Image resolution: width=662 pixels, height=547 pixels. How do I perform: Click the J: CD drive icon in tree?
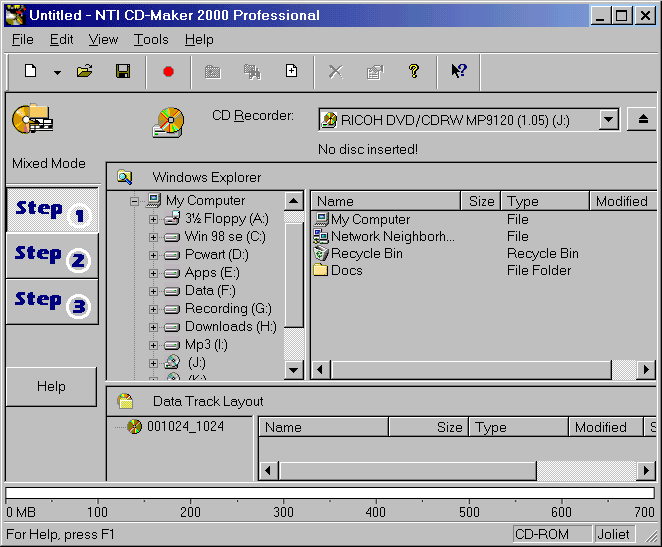click(x=172, y=363)
